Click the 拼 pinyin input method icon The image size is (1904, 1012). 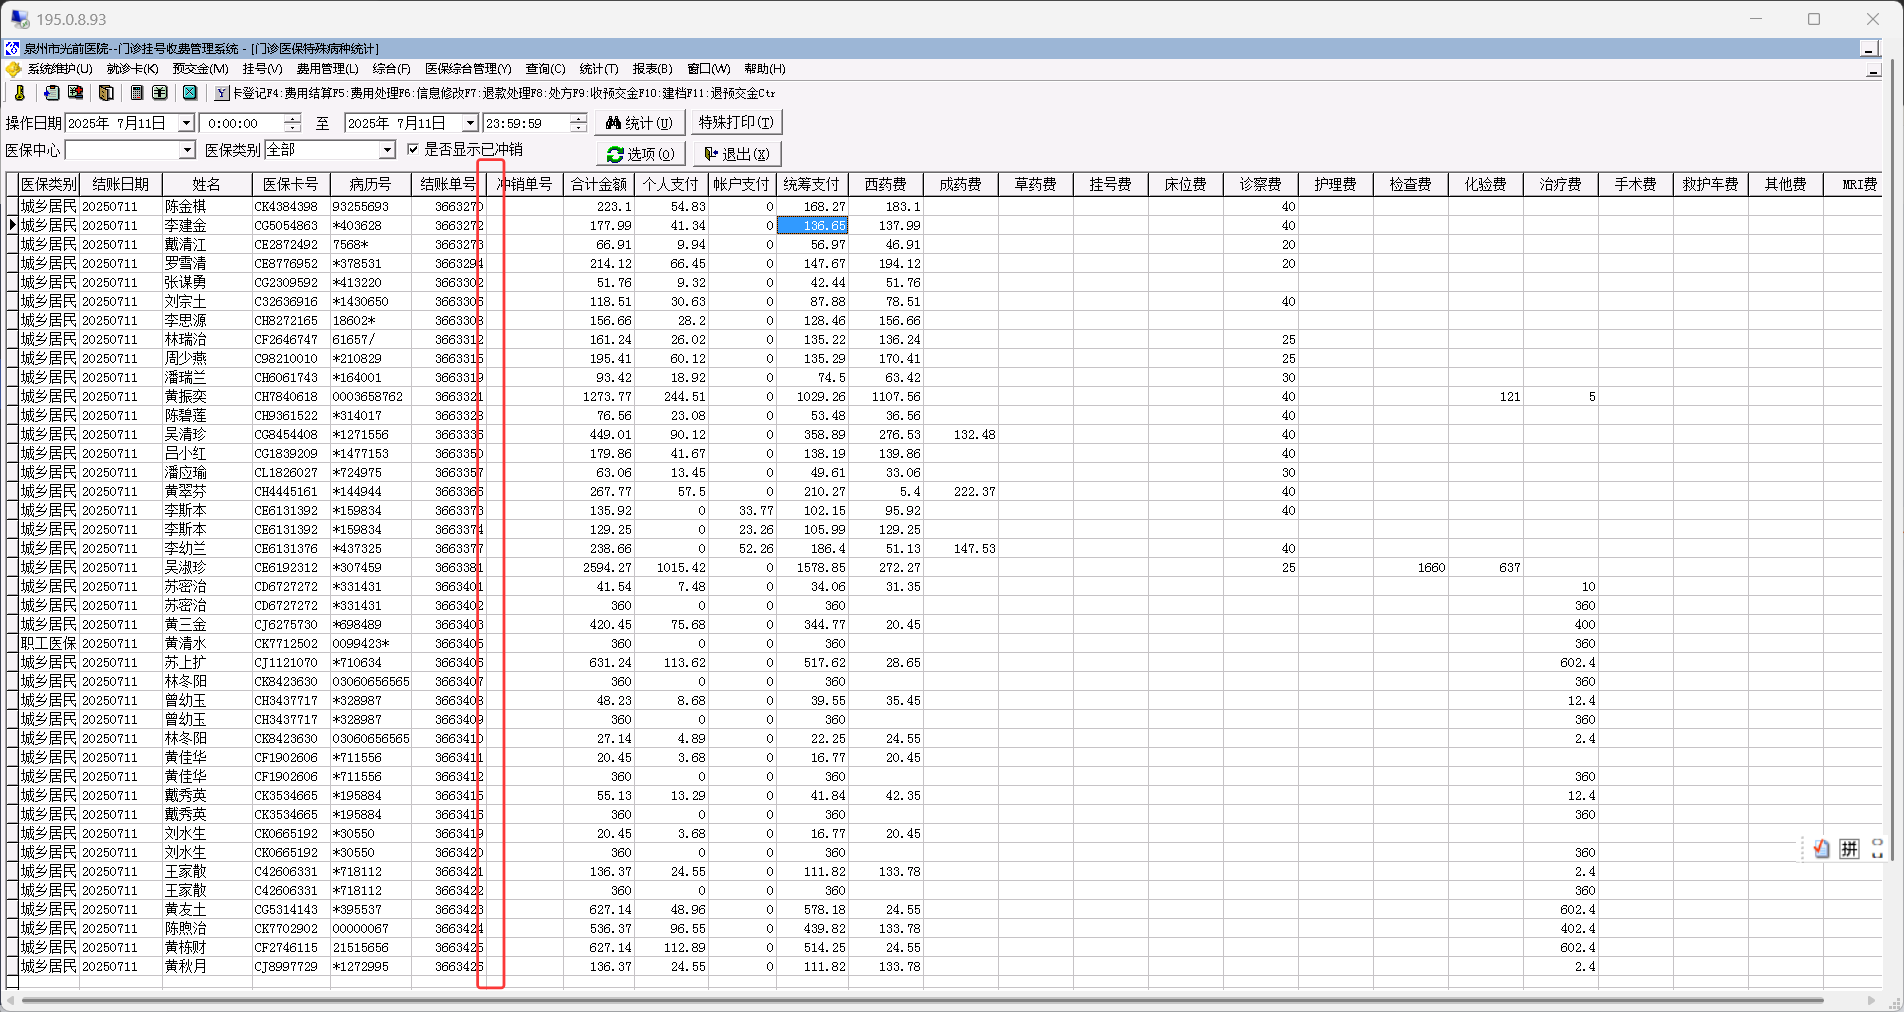[x=1849, y=849]
